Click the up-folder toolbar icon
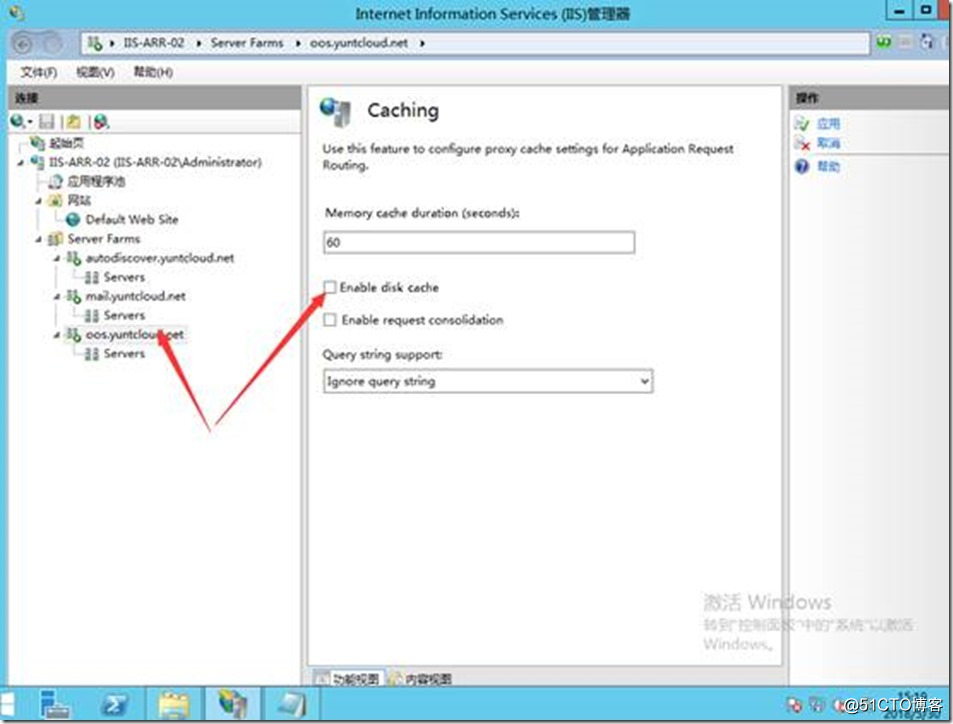This screenshot has width=953, height=724. pos(74,122)
